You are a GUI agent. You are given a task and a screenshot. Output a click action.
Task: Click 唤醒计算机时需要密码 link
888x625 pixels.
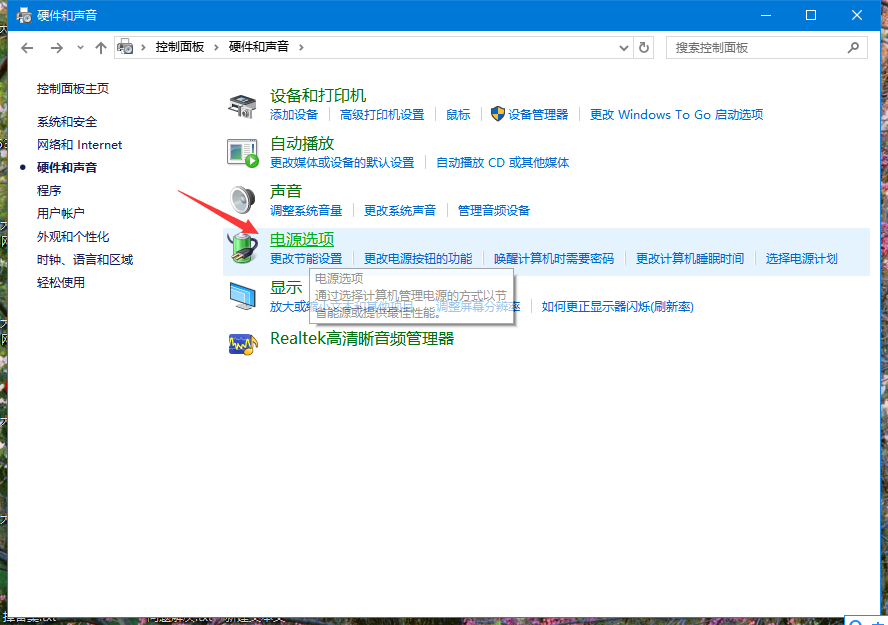(x=554, y=259)
